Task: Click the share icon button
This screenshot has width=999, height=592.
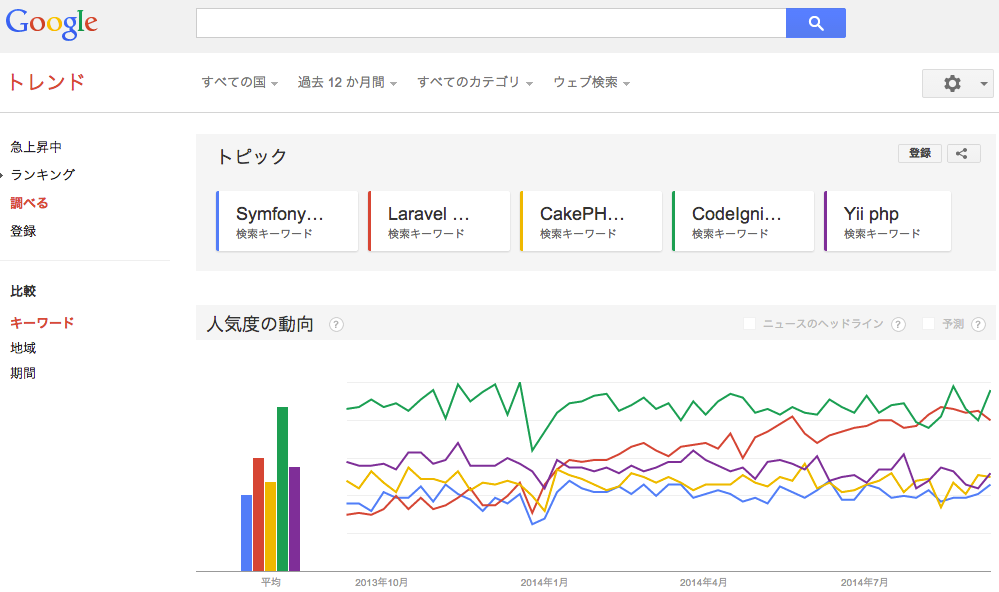Action: 963,154
